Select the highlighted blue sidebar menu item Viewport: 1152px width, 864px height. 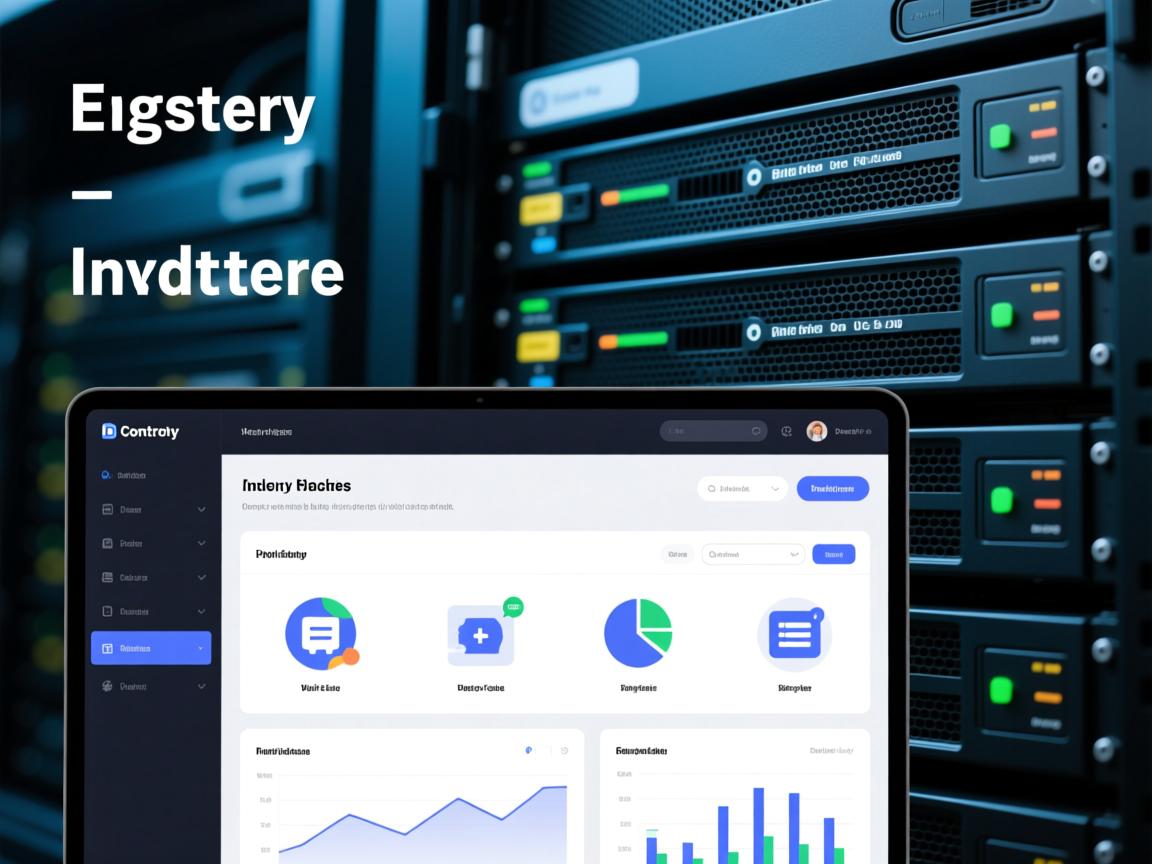pos(151,648)
